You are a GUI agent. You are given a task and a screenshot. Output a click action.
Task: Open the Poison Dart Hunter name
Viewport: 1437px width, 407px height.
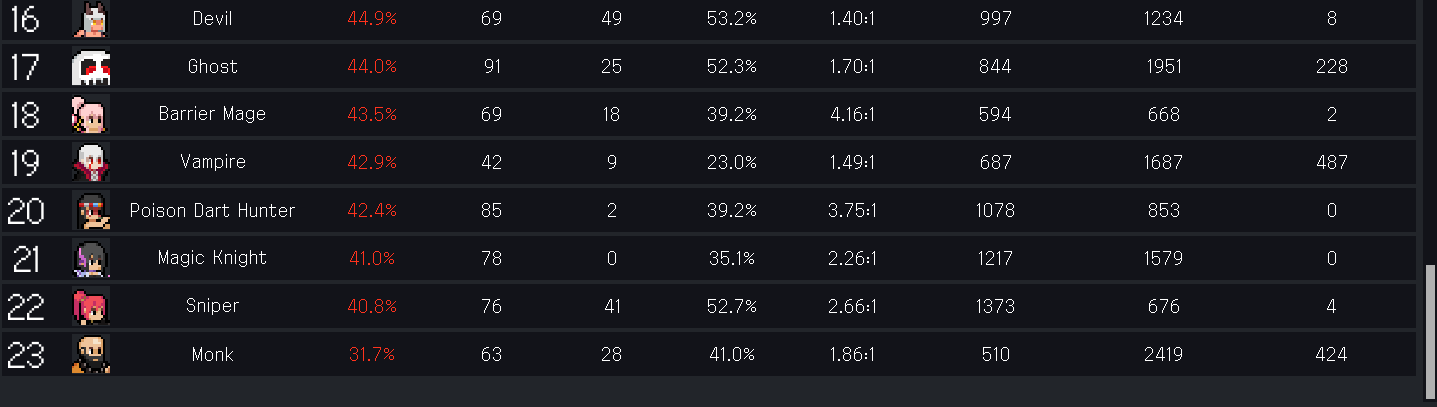[212, 210]
